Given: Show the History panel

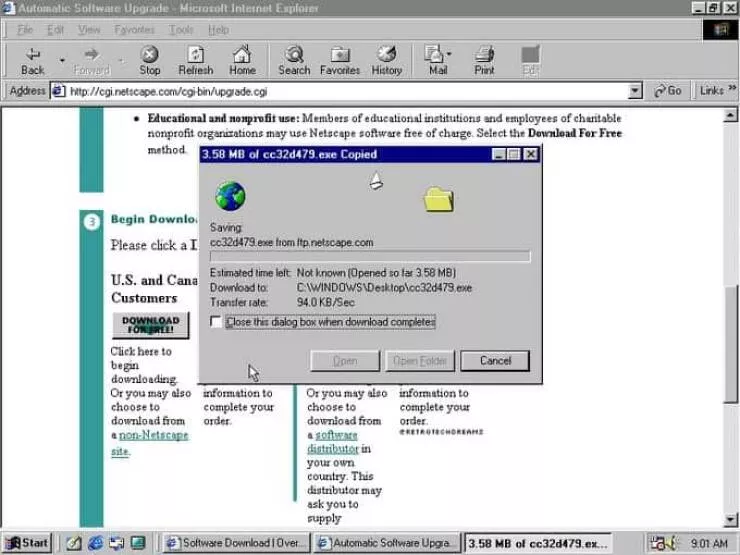Looking at the screenshot, I should click(386, 60).
